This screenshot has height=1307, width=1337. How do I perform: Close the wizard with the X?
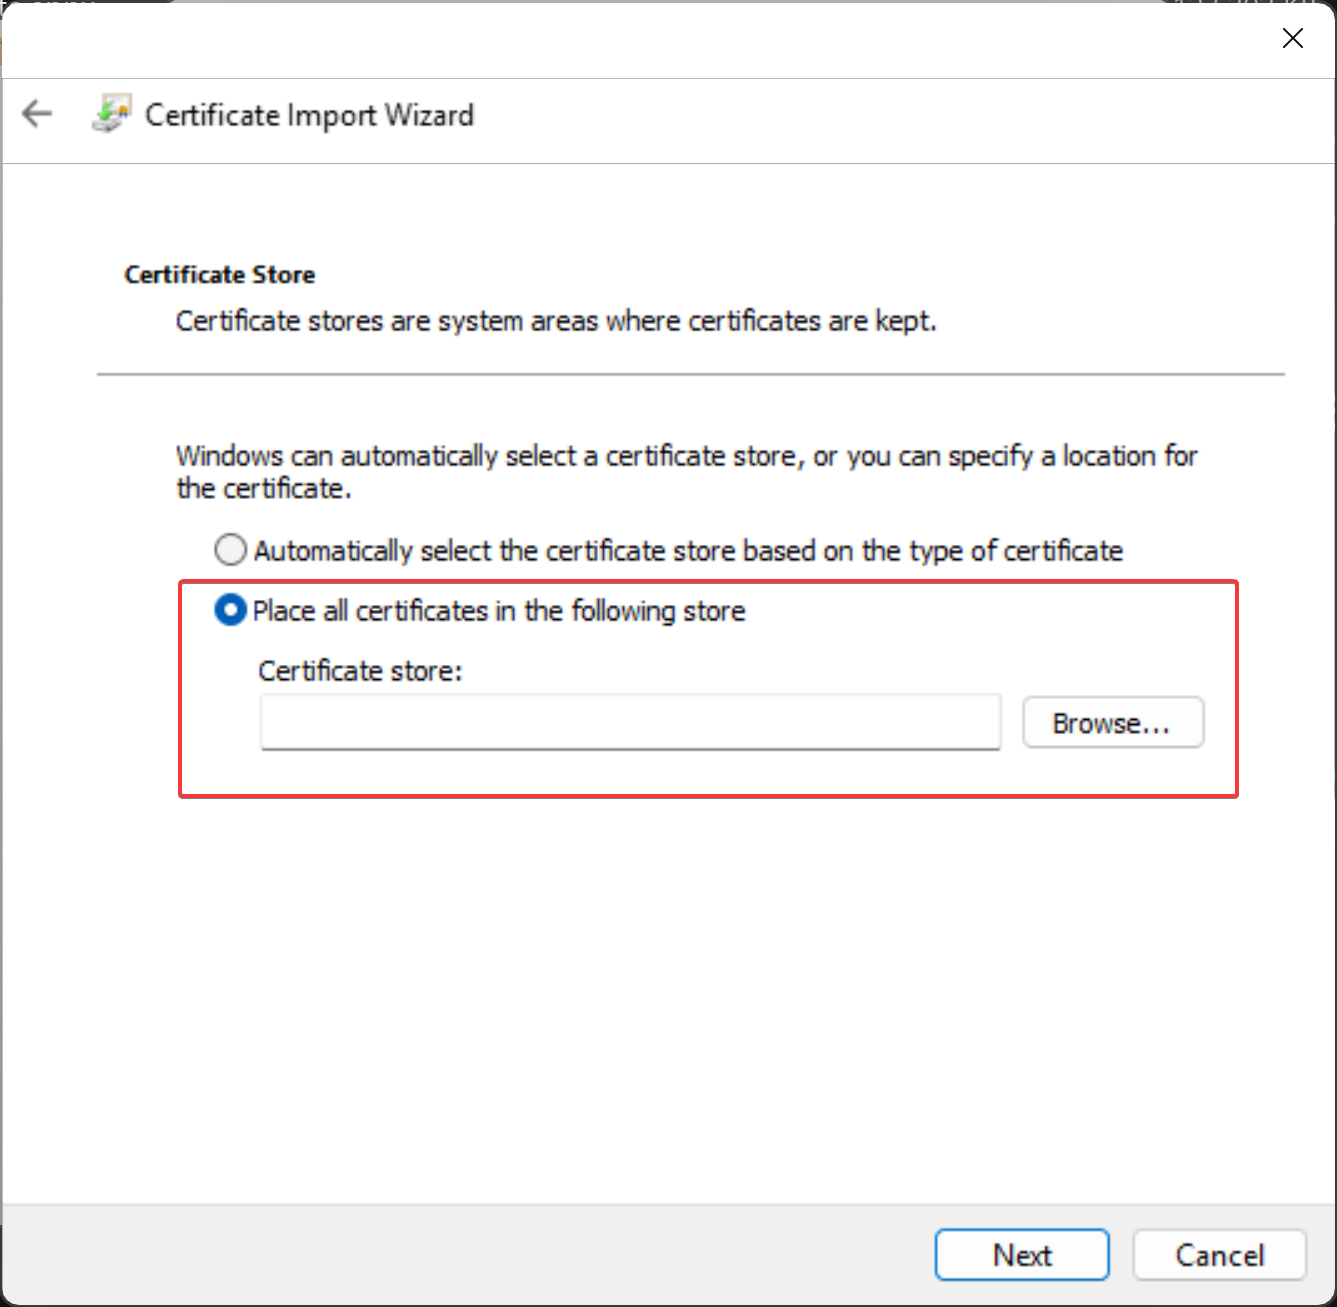click(1292, 38)
